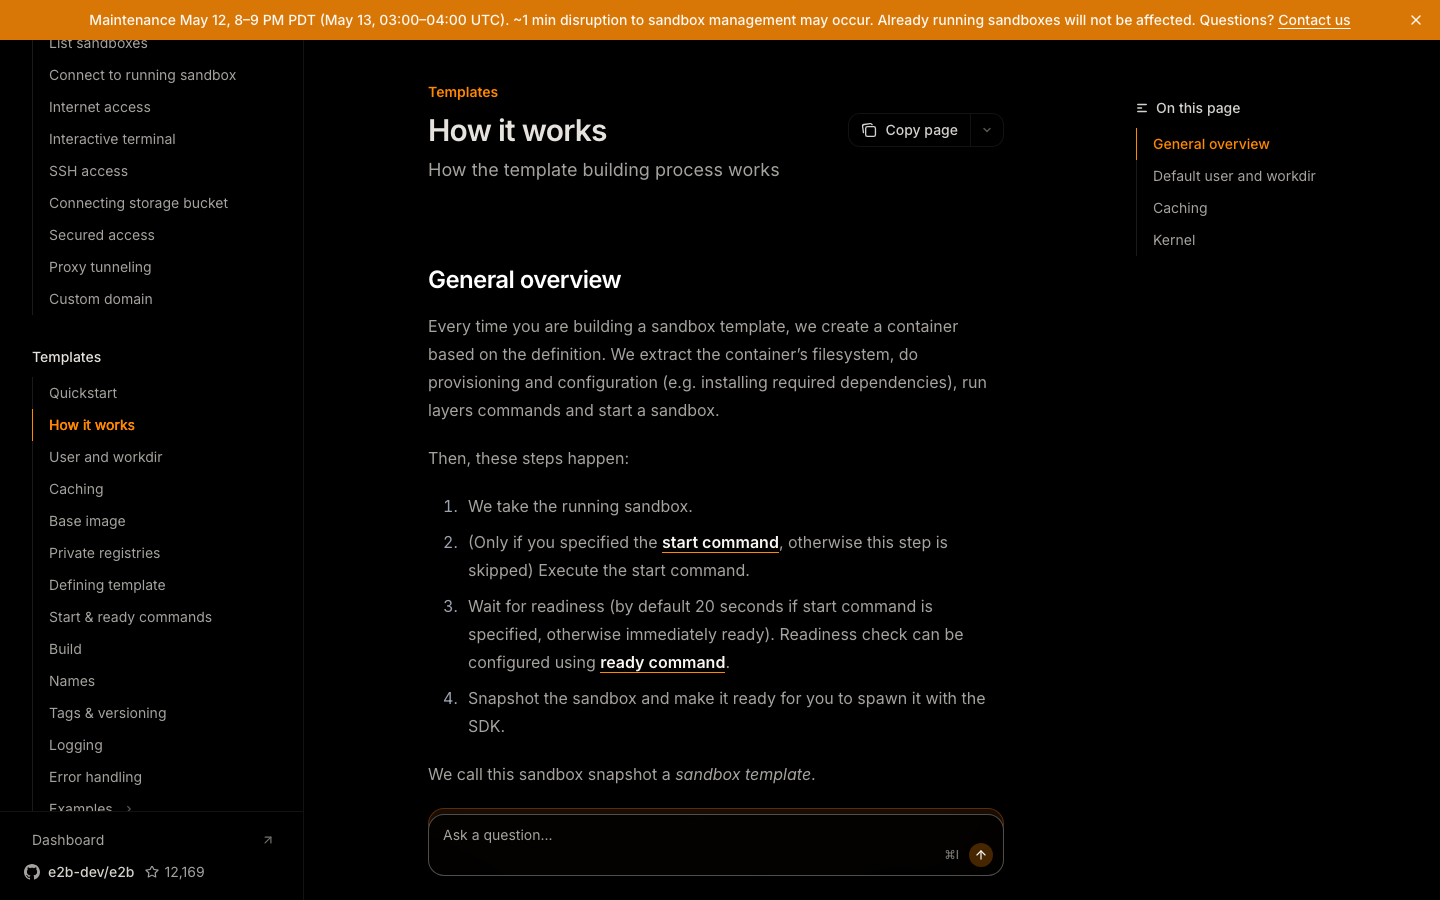Open the User and workdir sidebar page

click(x=105, y=457)
